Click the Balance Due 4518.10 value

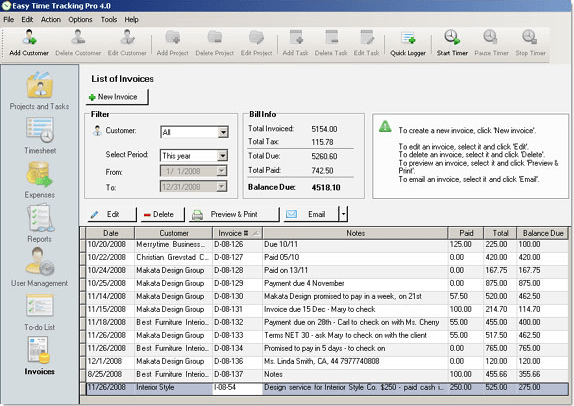click(326, 187)
